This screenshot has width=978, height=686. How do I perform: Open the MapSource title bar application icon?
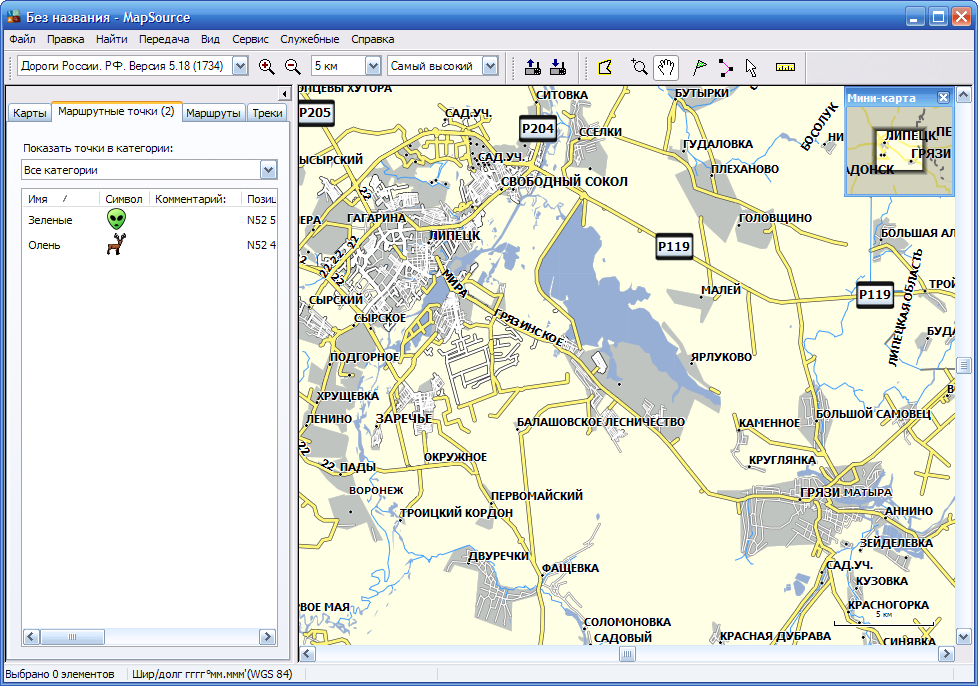(x=14, y=17)
